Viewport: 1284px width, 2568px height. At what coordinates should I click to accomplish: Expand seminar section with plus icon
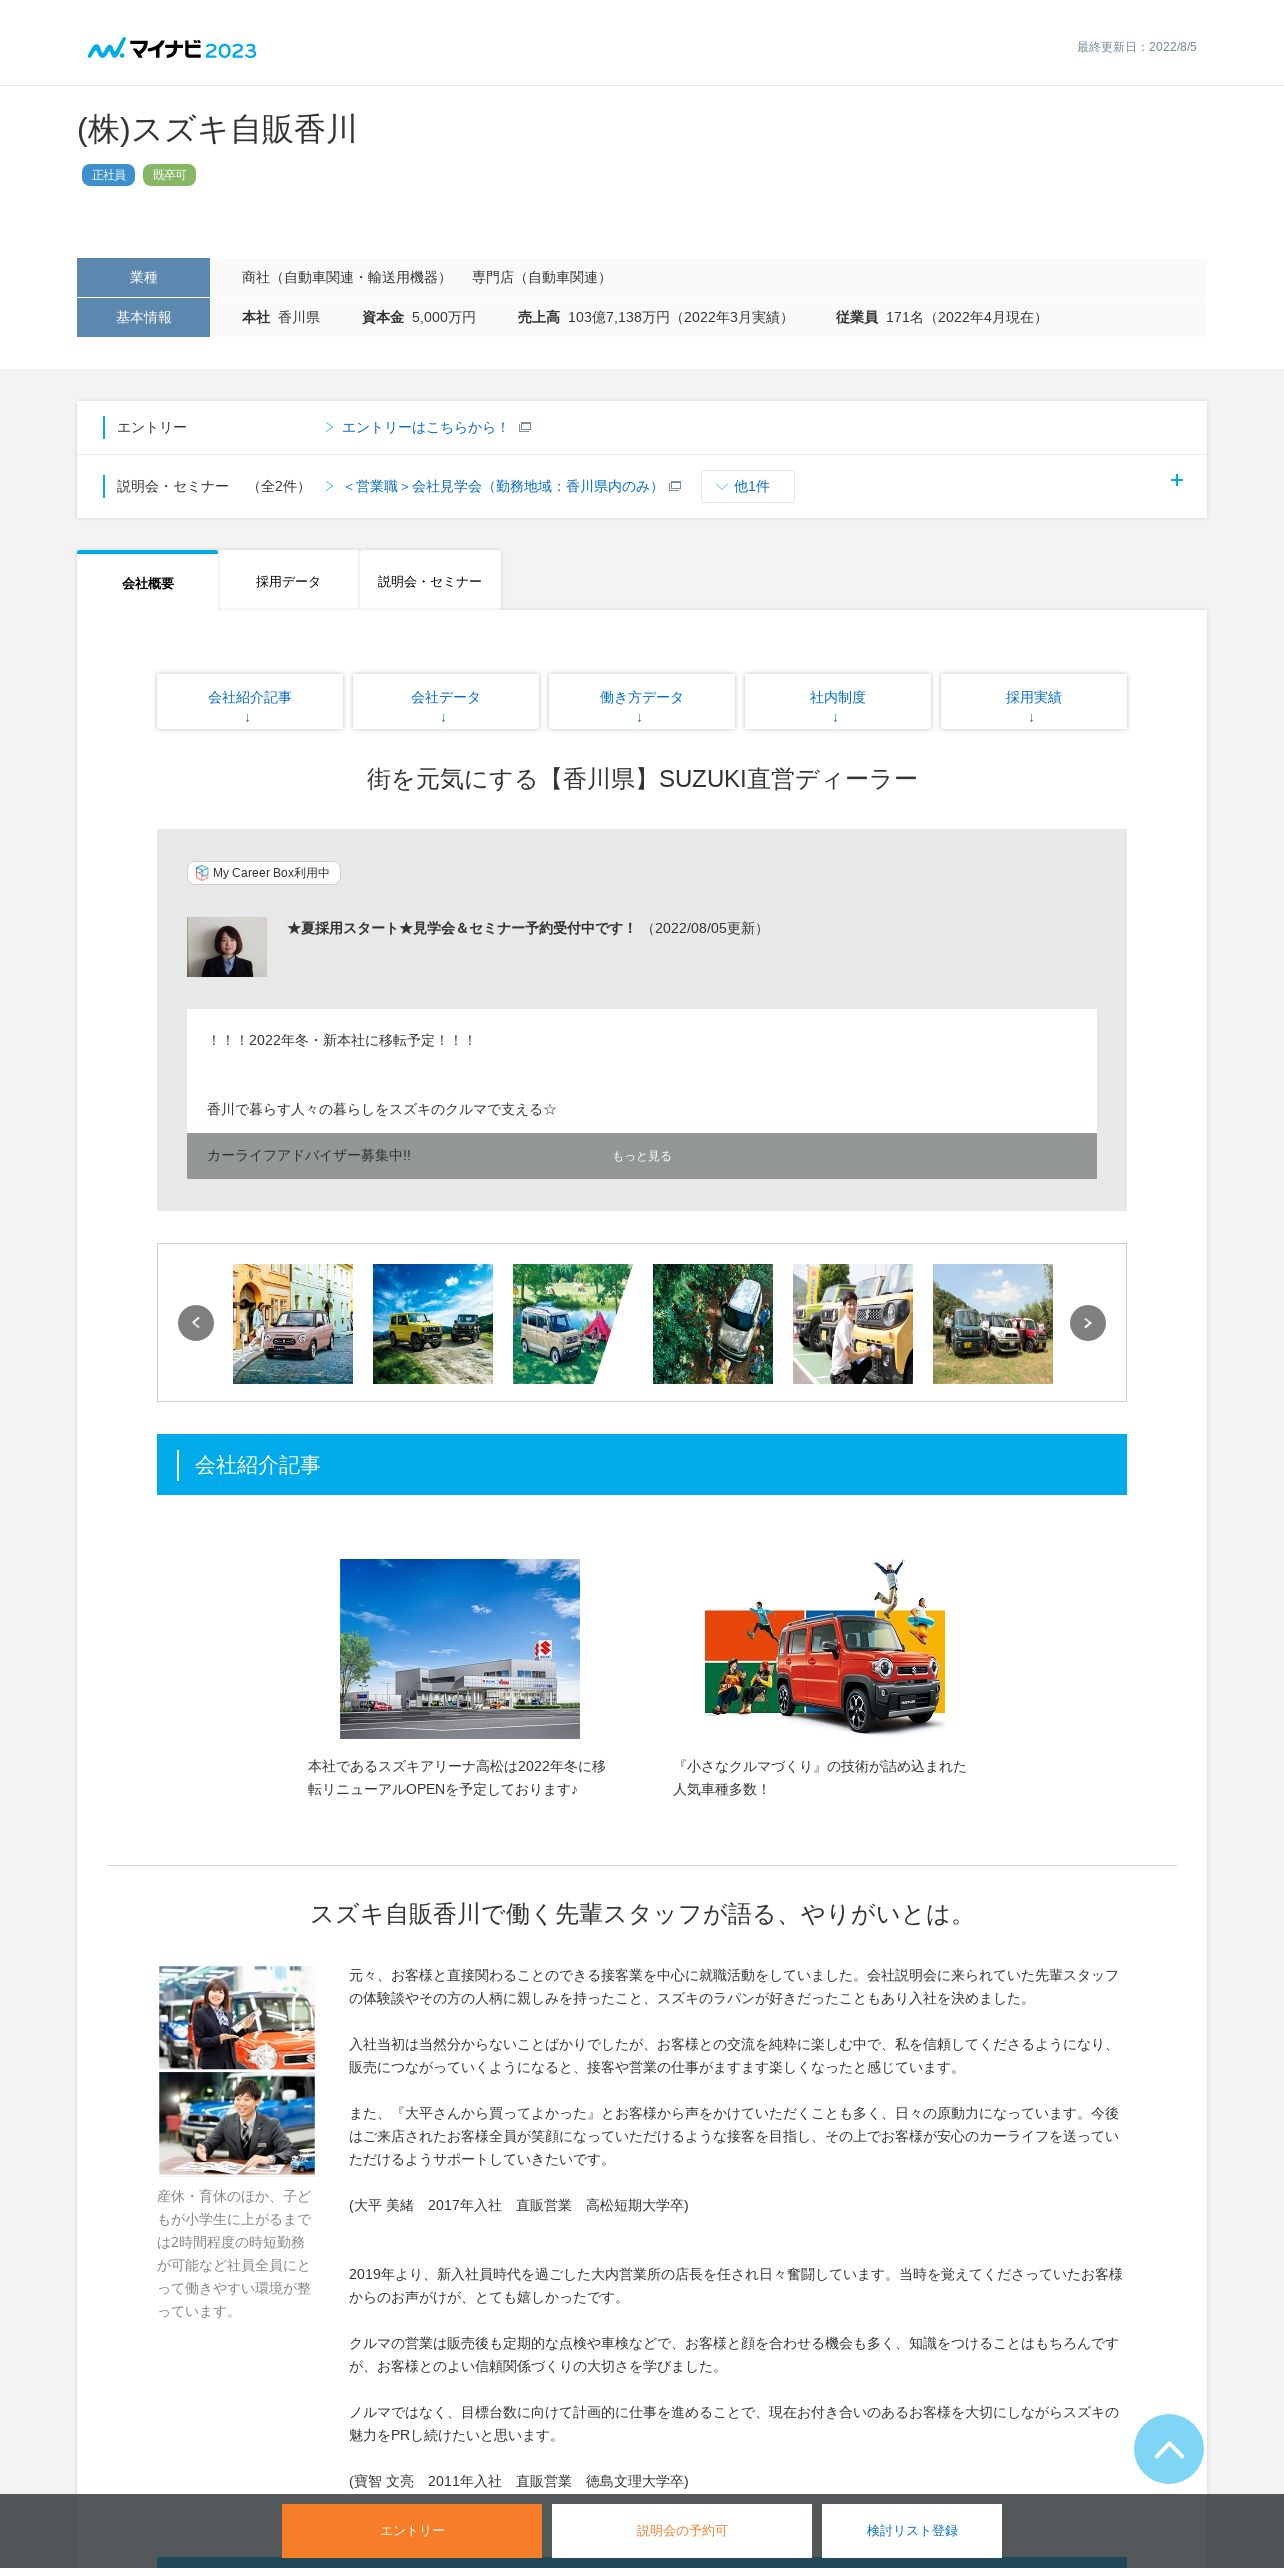click(1177, 480)
